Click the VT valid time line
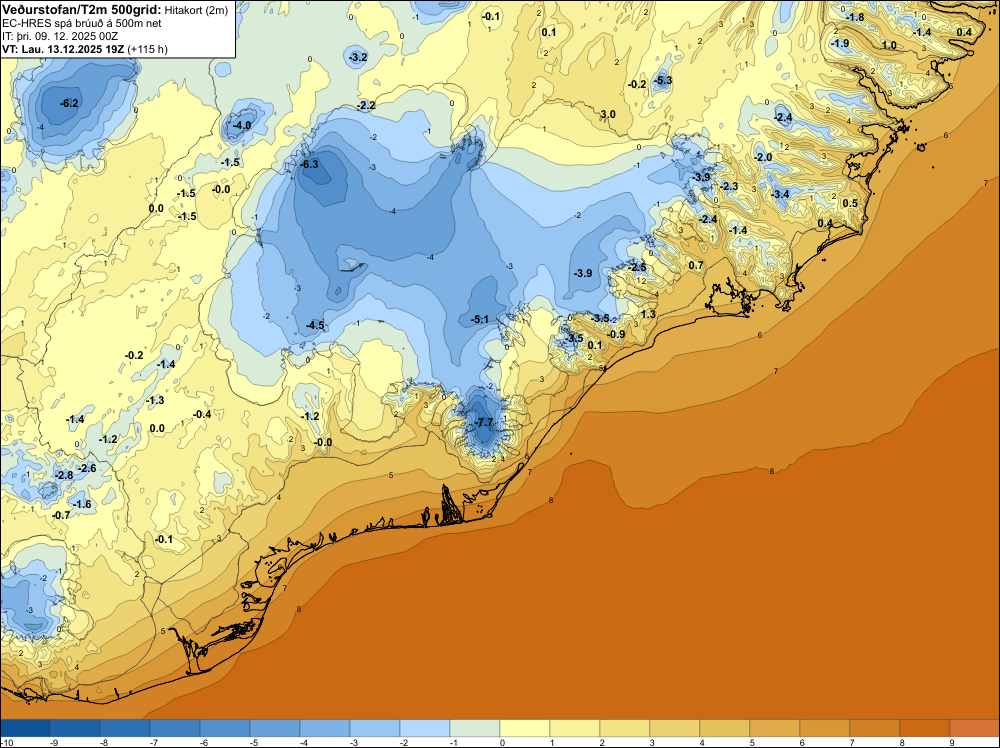The image size is (1000, 748). pyautogui.click(x=85, y=49)
